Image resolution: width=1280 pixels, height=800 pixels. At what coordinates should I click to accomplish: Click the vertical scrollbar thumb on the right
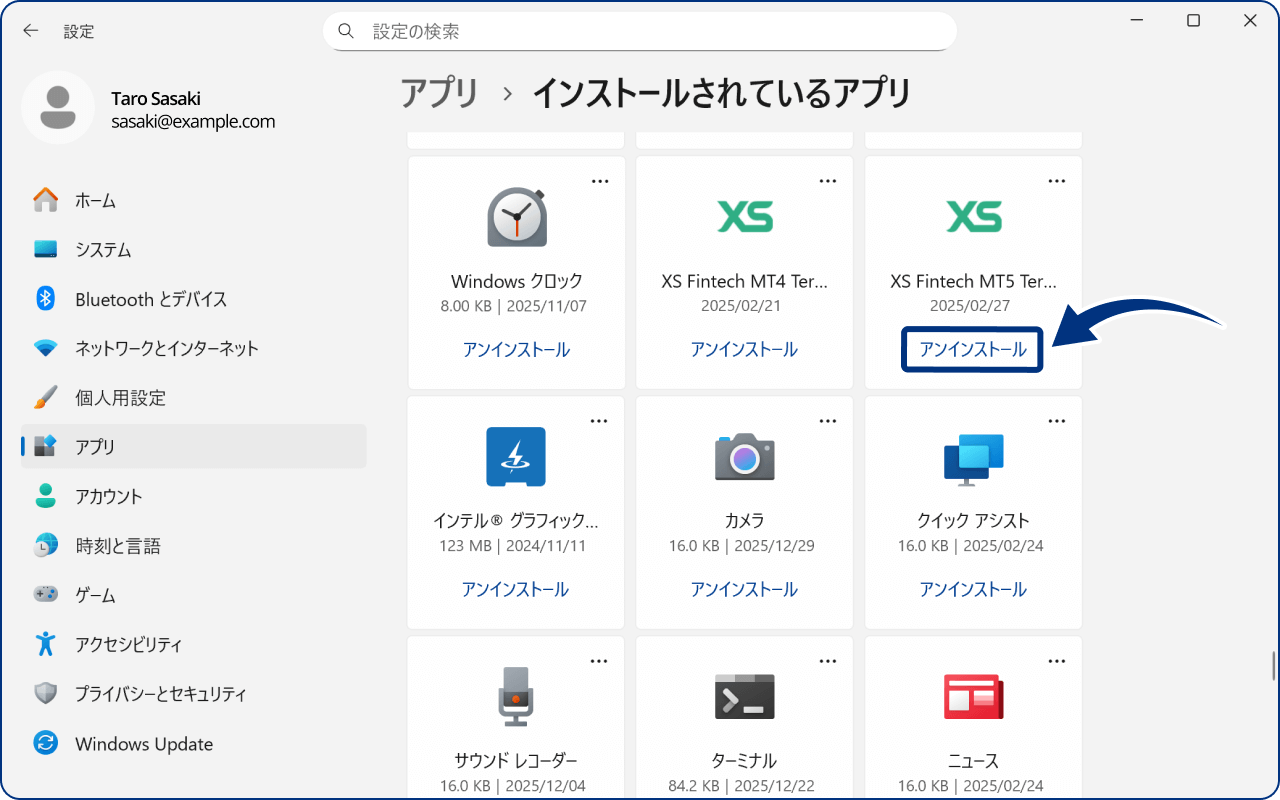(x=1272, y=665)
